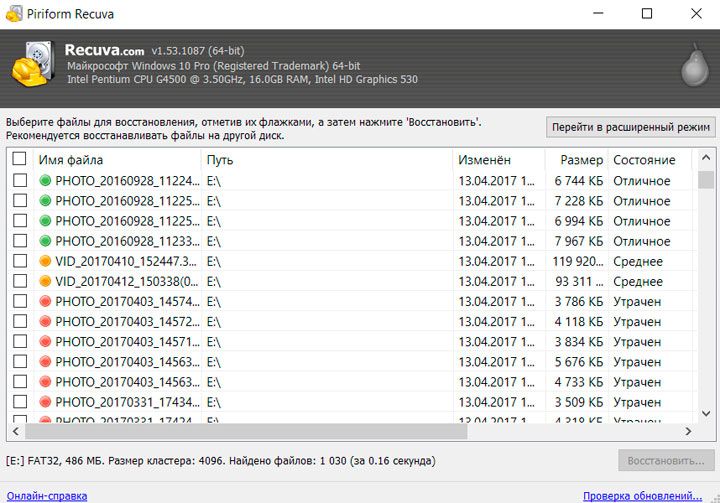Image resolution: width=720 pixels, height=503 pixels.
Task: Check the box for the 4 733 КБ file
Action: click(x=20, y=381)
